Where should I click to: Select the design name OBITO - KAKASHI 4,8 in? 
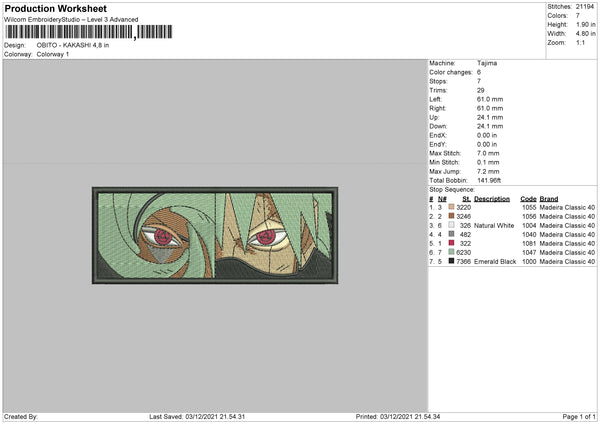[73, 45]
